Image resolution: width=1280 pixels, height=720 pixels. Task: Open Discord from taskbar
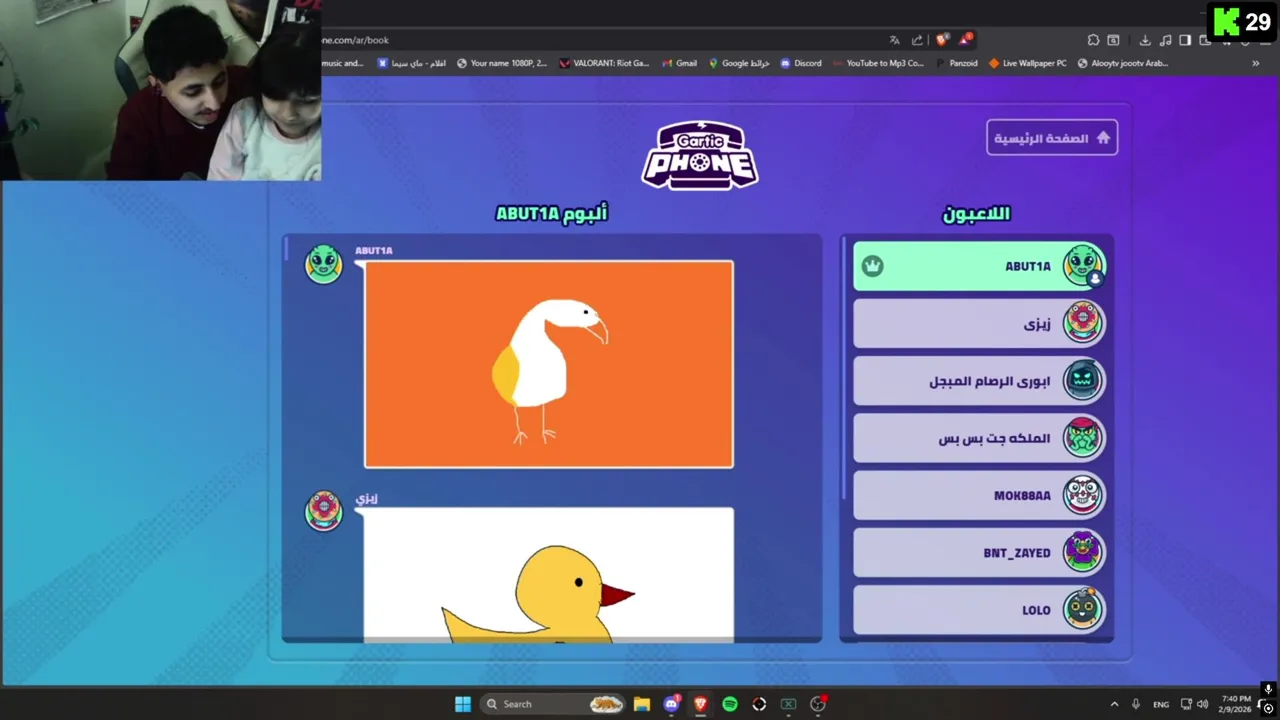point(671,704)
